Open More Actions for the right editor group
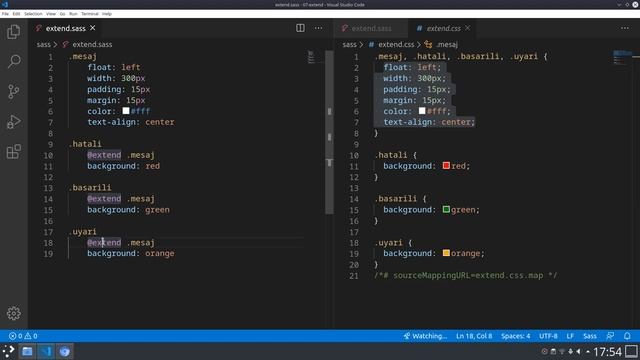The height and width of the screenshot is (360, 640). (x=624, y=28)
